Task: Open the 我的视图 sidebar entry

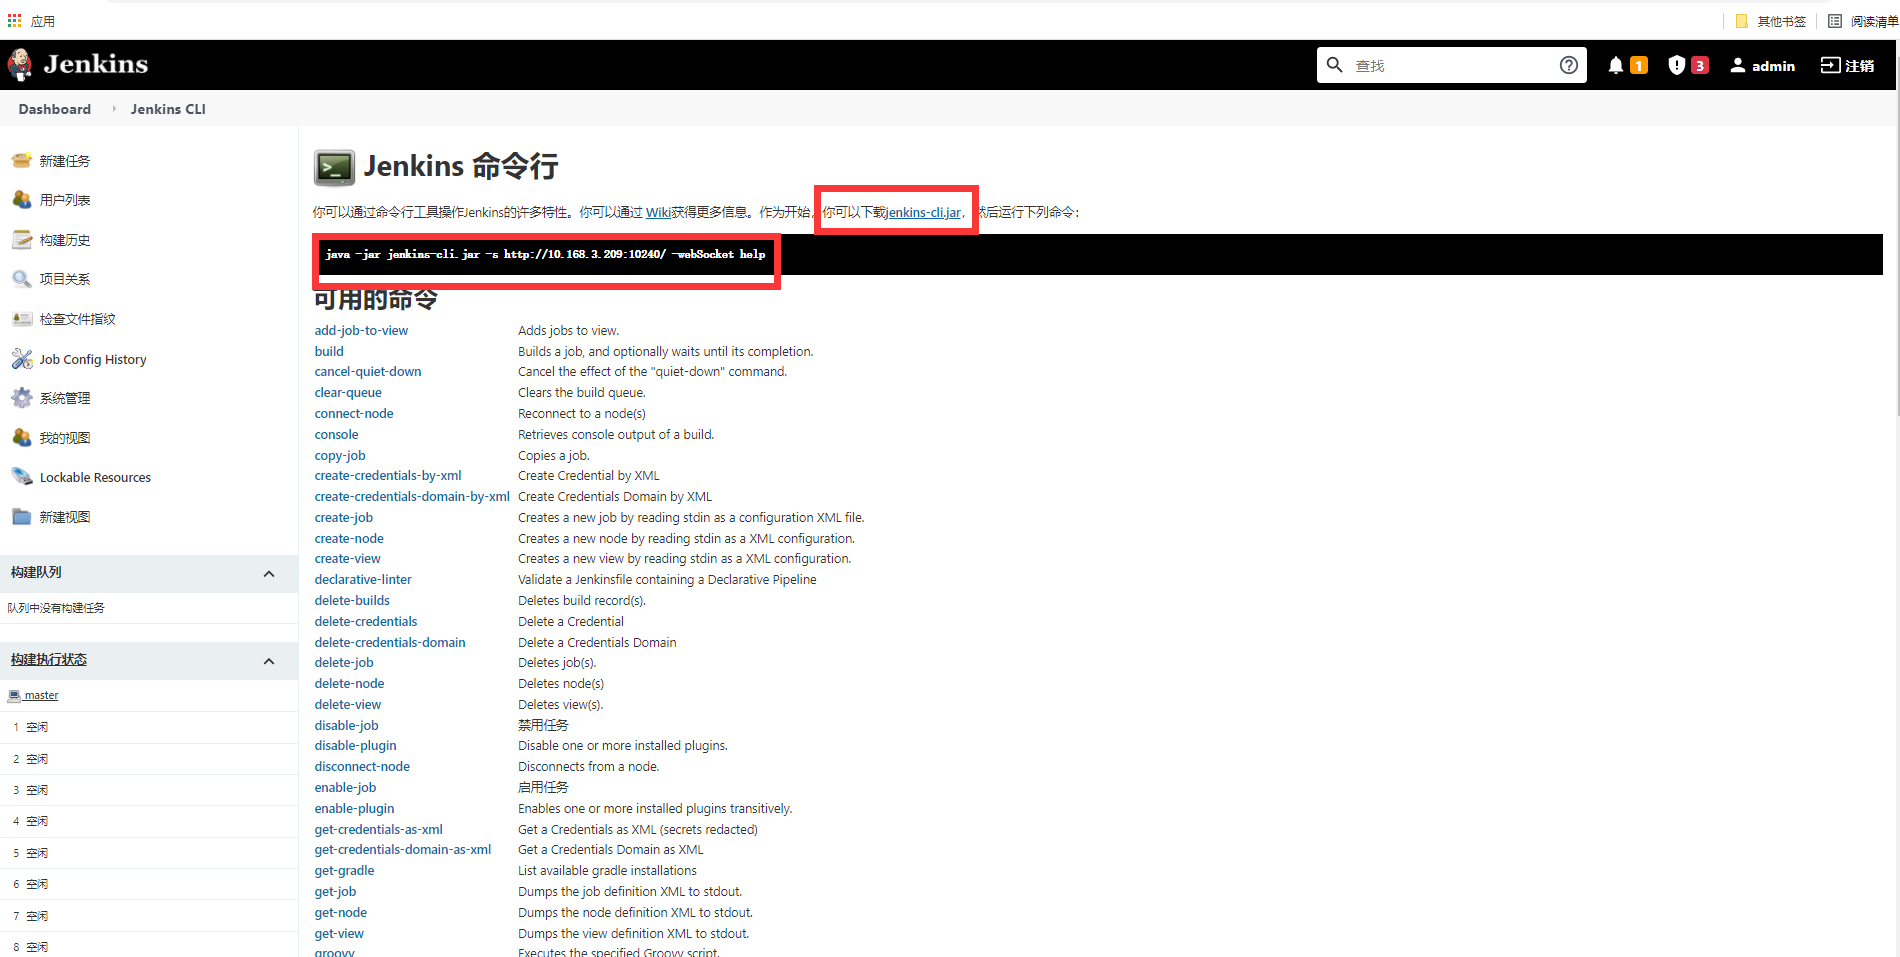Action: click(x=63, y=437)
